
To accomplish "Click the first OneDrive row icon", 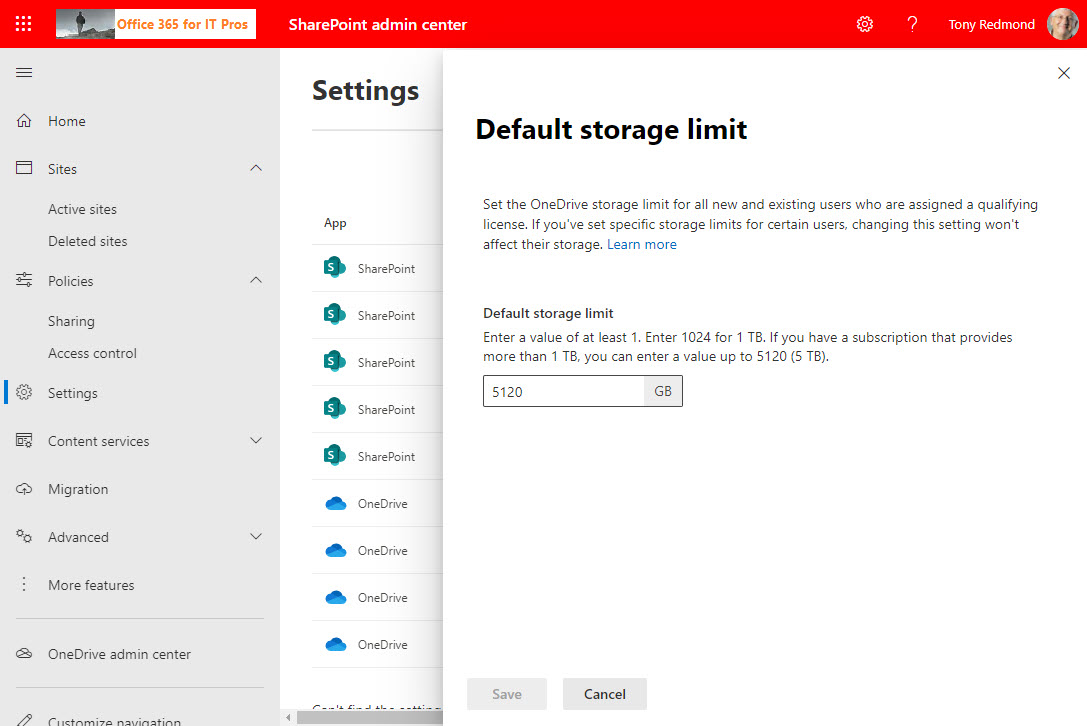I will 336,503.
